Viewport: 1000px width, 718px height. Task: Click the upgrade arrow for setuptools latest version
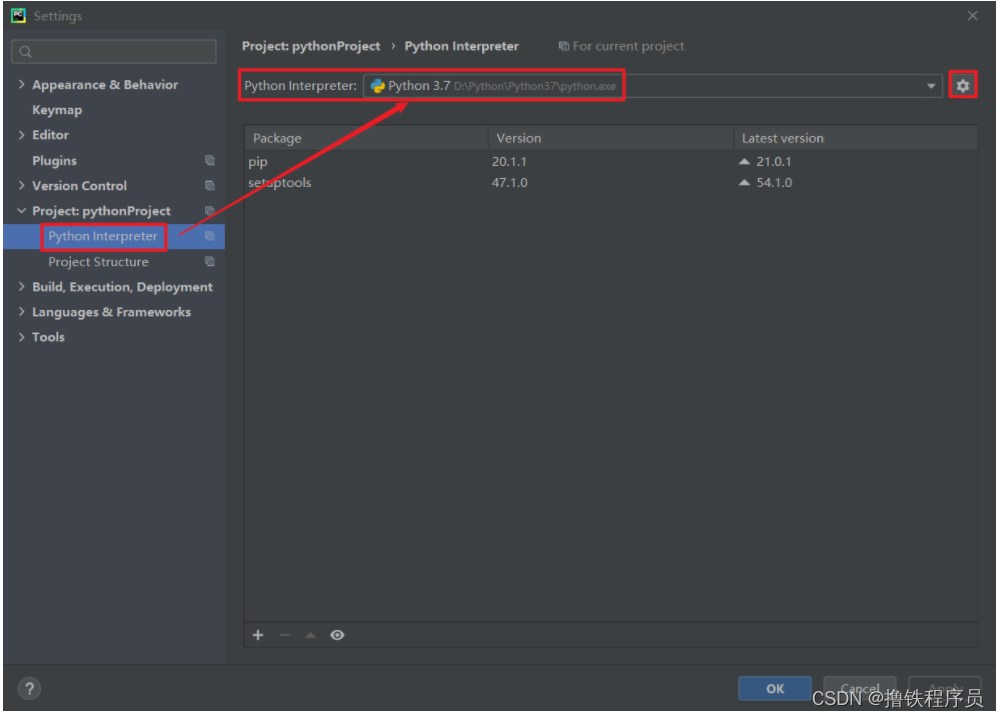744,182
